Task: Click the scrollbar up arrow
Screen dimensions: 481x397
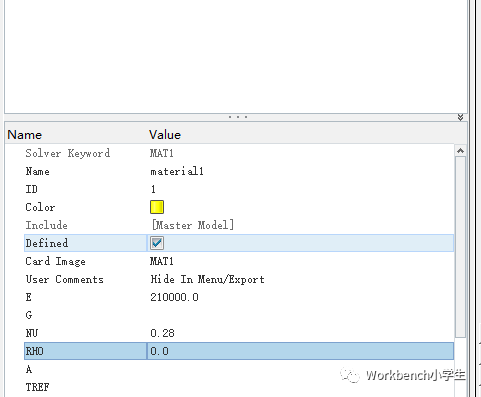Action: coord(460,151)
